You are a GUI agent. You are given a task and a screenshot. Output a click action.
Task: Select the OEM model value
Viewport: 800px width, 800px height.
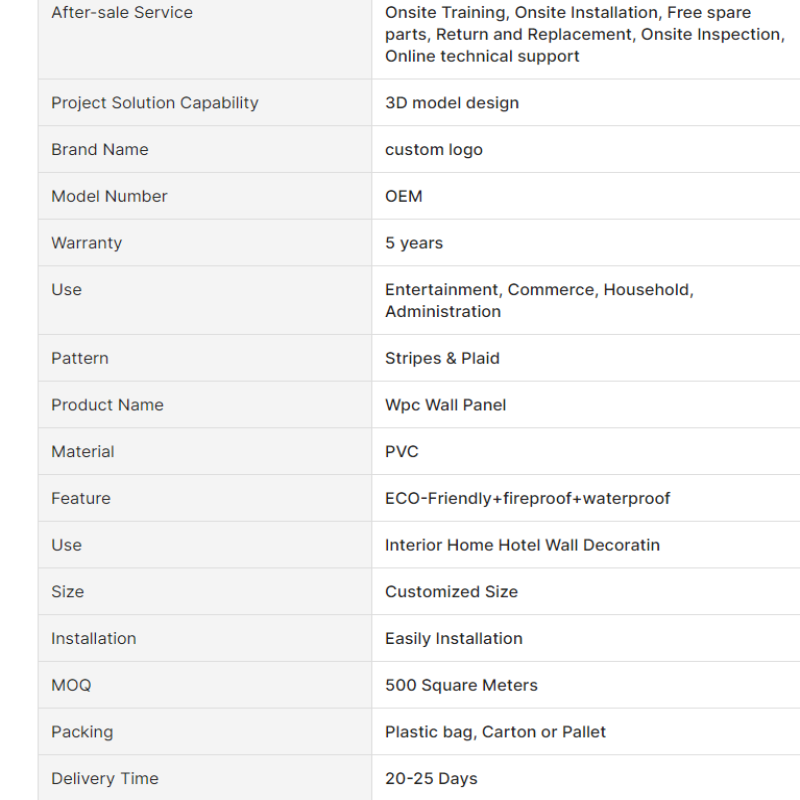(x=404, y=196)
